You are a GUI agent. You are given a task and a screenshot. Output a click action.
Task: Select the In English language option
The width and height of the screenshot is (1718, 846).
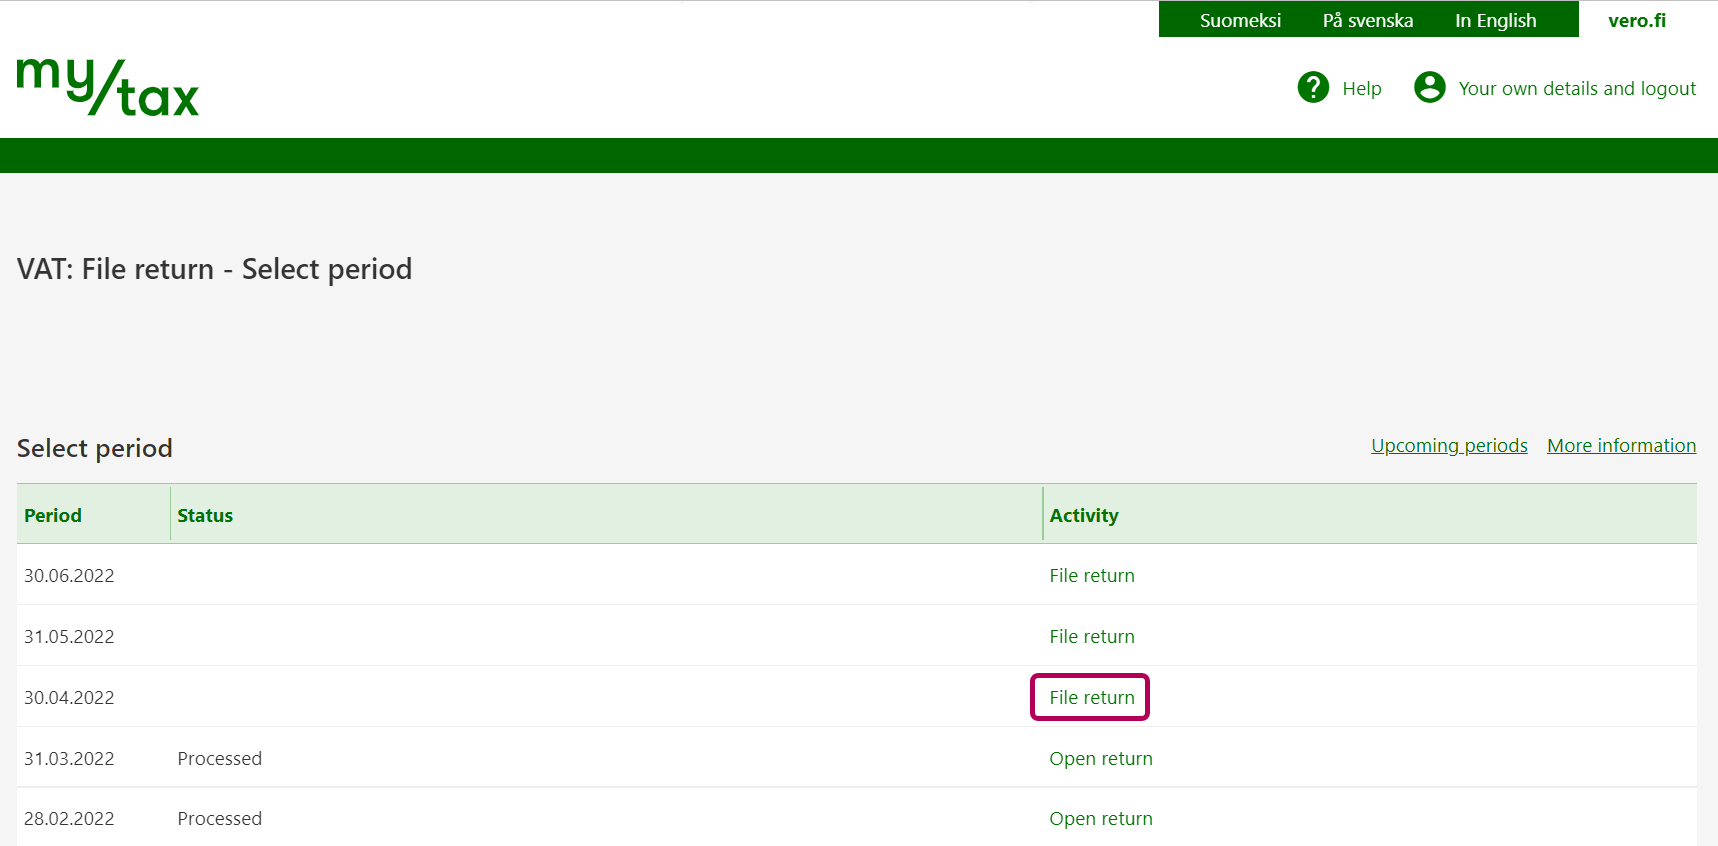(1495, 20)
